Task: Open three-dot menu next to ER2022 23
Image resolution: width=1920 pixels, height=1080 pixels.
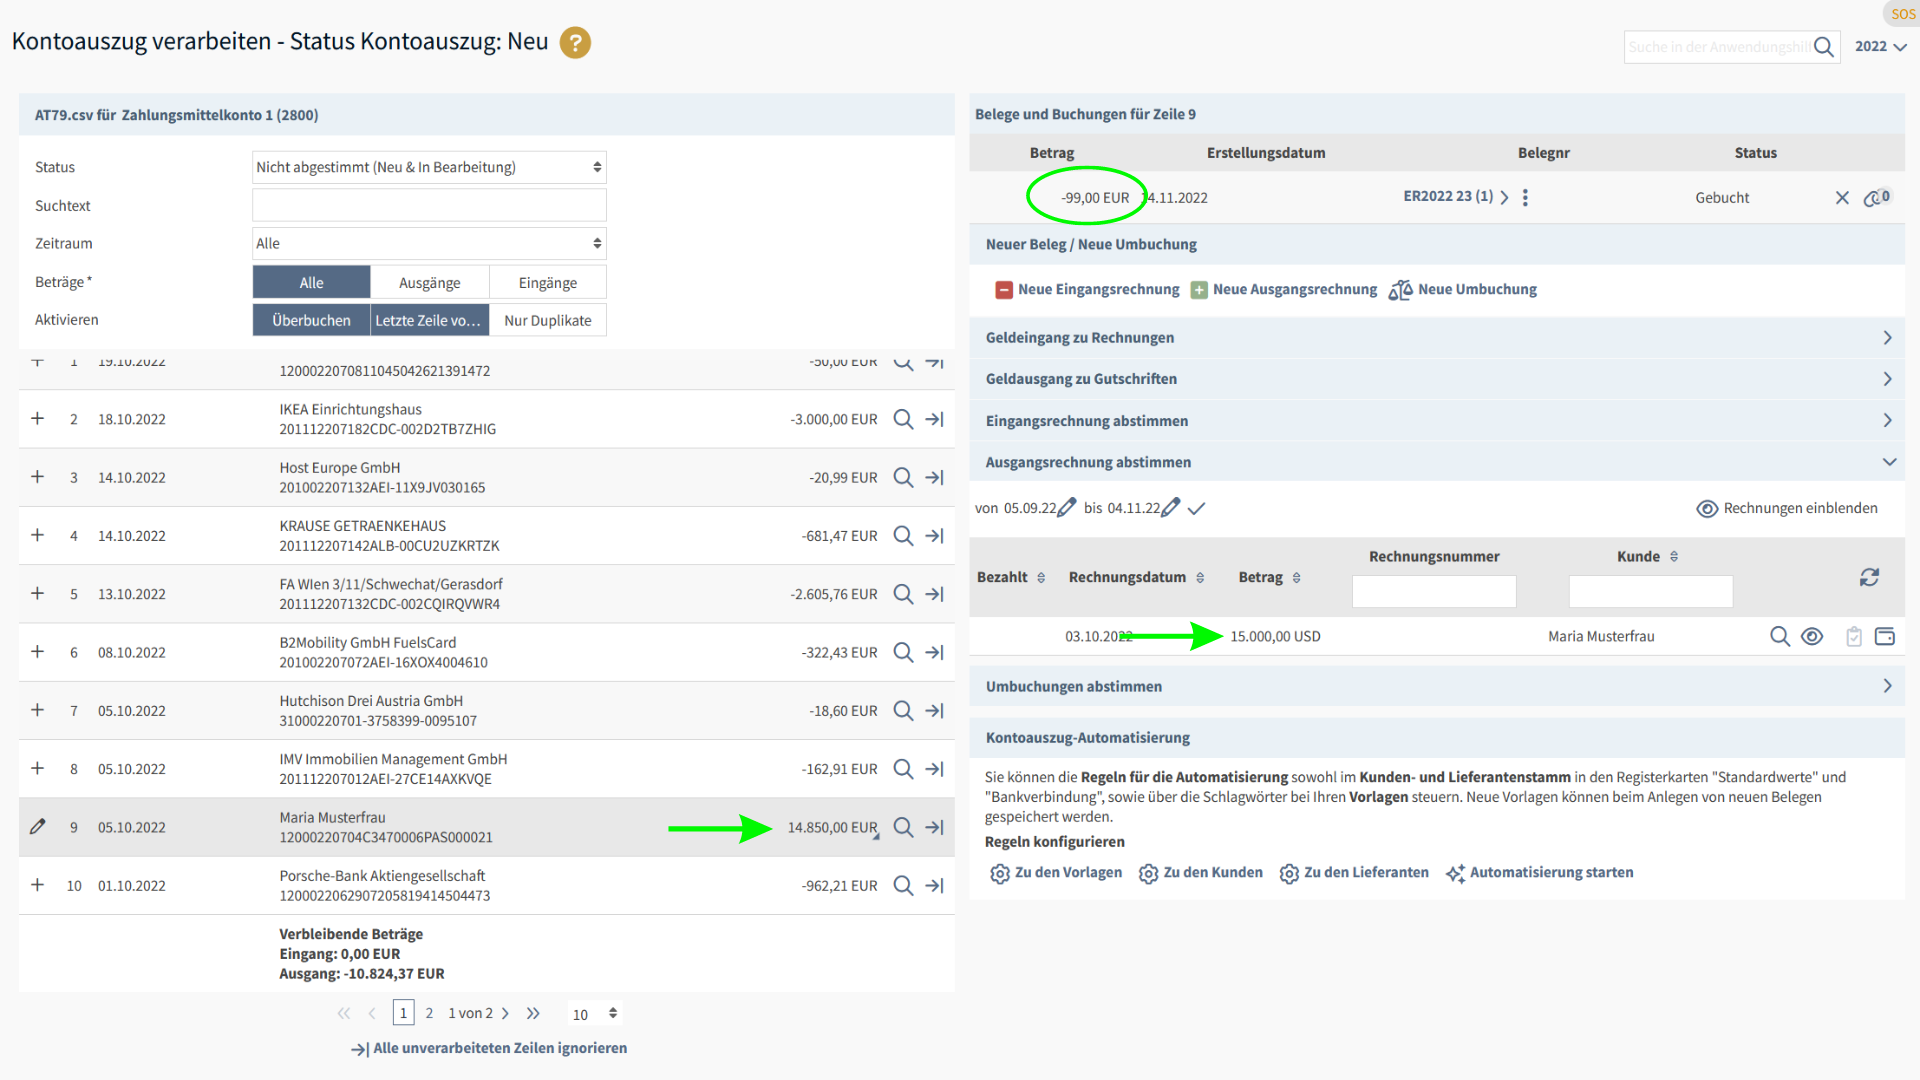Action: pyautogui.click(x=1525, y=198)
